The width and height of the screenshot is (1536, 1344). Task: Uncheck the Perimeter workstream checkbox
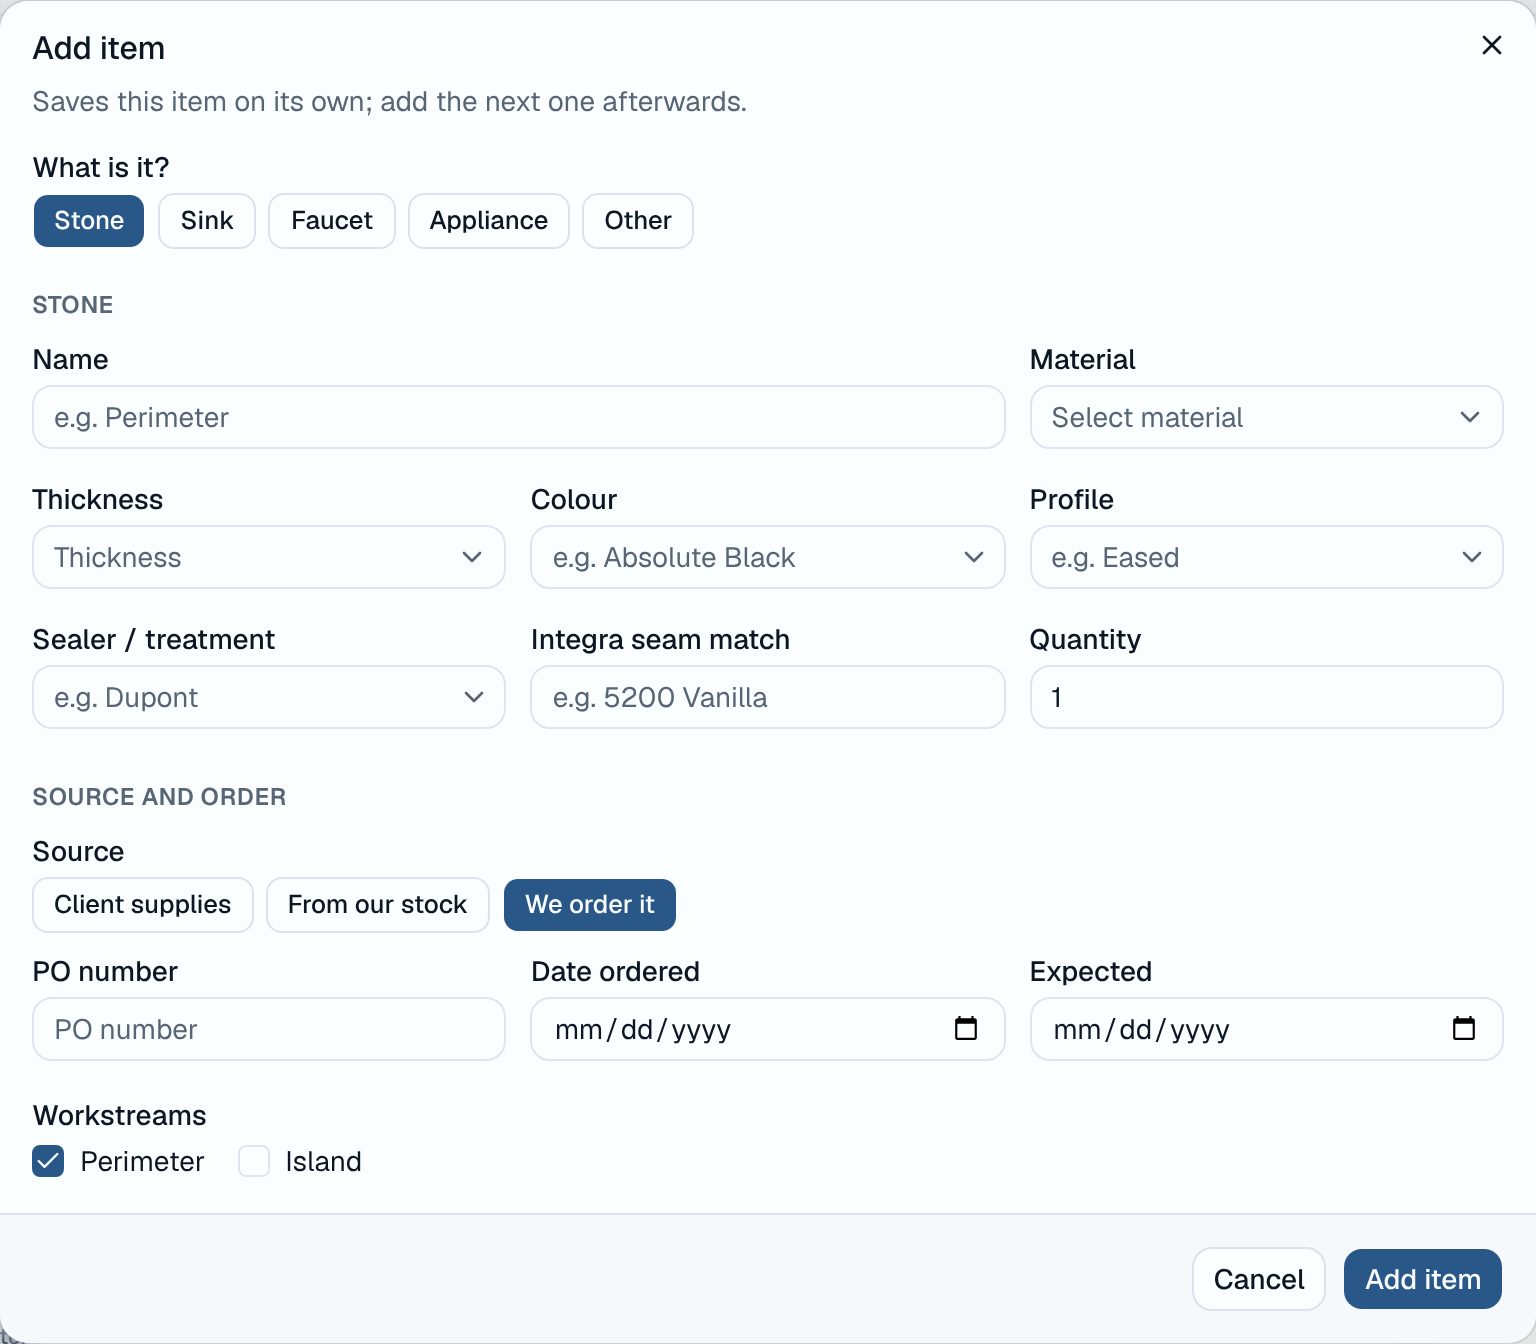point(48,1161)
